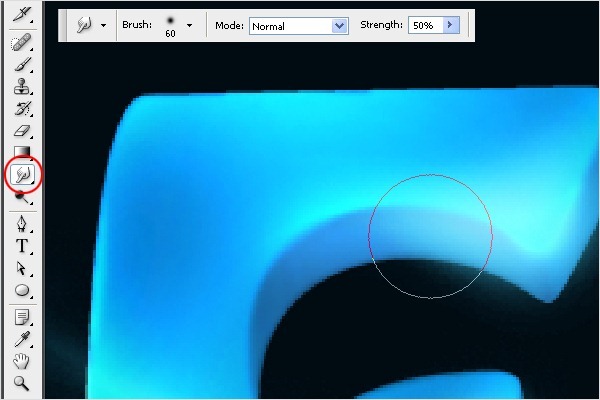The height and width of the screenshot is (400, 600).
Task: Select the Pen tool
Action: click(22, 224)
